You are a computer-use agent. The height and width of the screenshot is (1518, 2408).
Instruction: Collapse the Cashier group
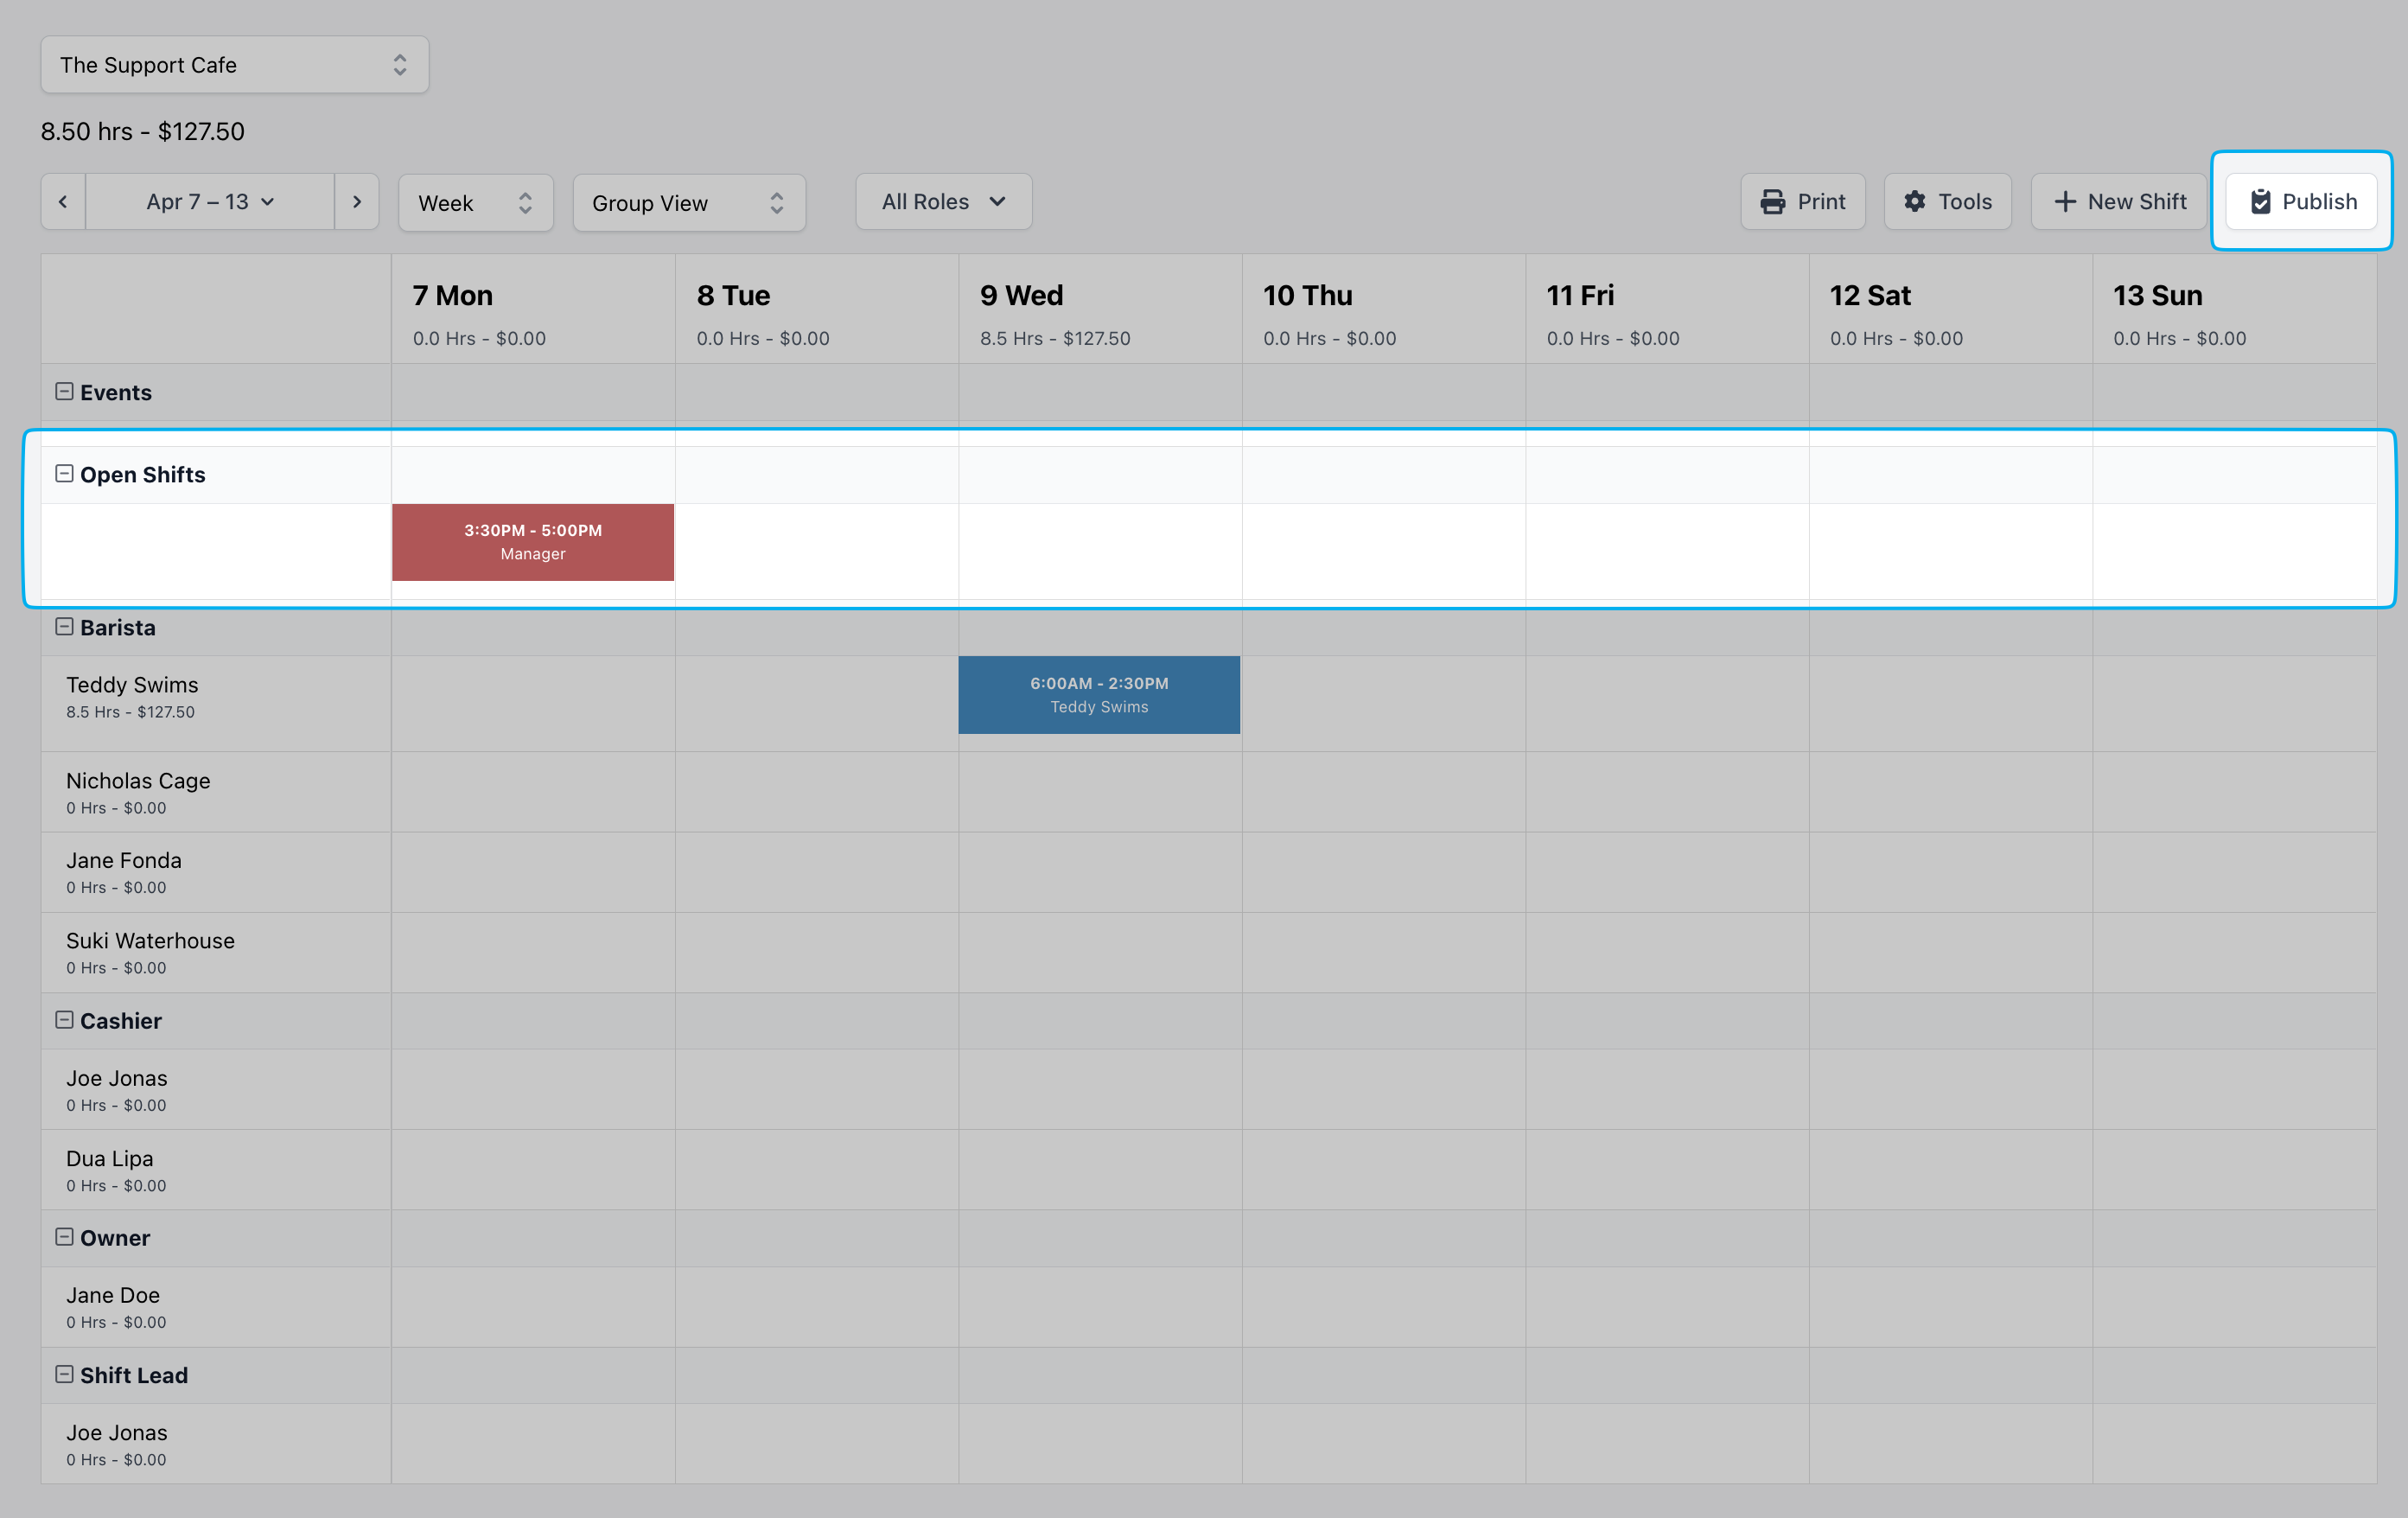pos(64,1020)
